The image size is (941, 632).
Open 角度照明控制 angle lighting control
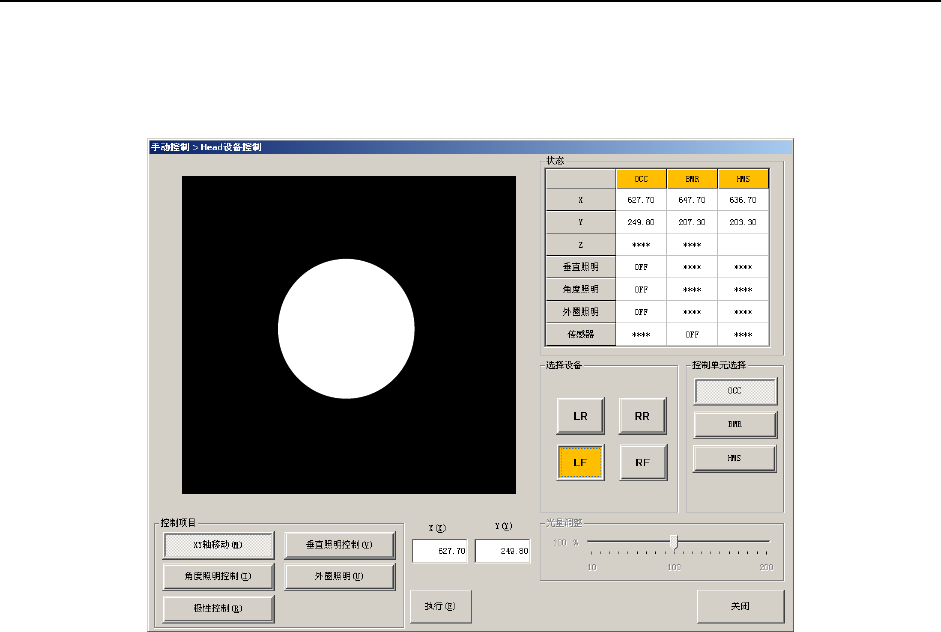tap(218, 576)
